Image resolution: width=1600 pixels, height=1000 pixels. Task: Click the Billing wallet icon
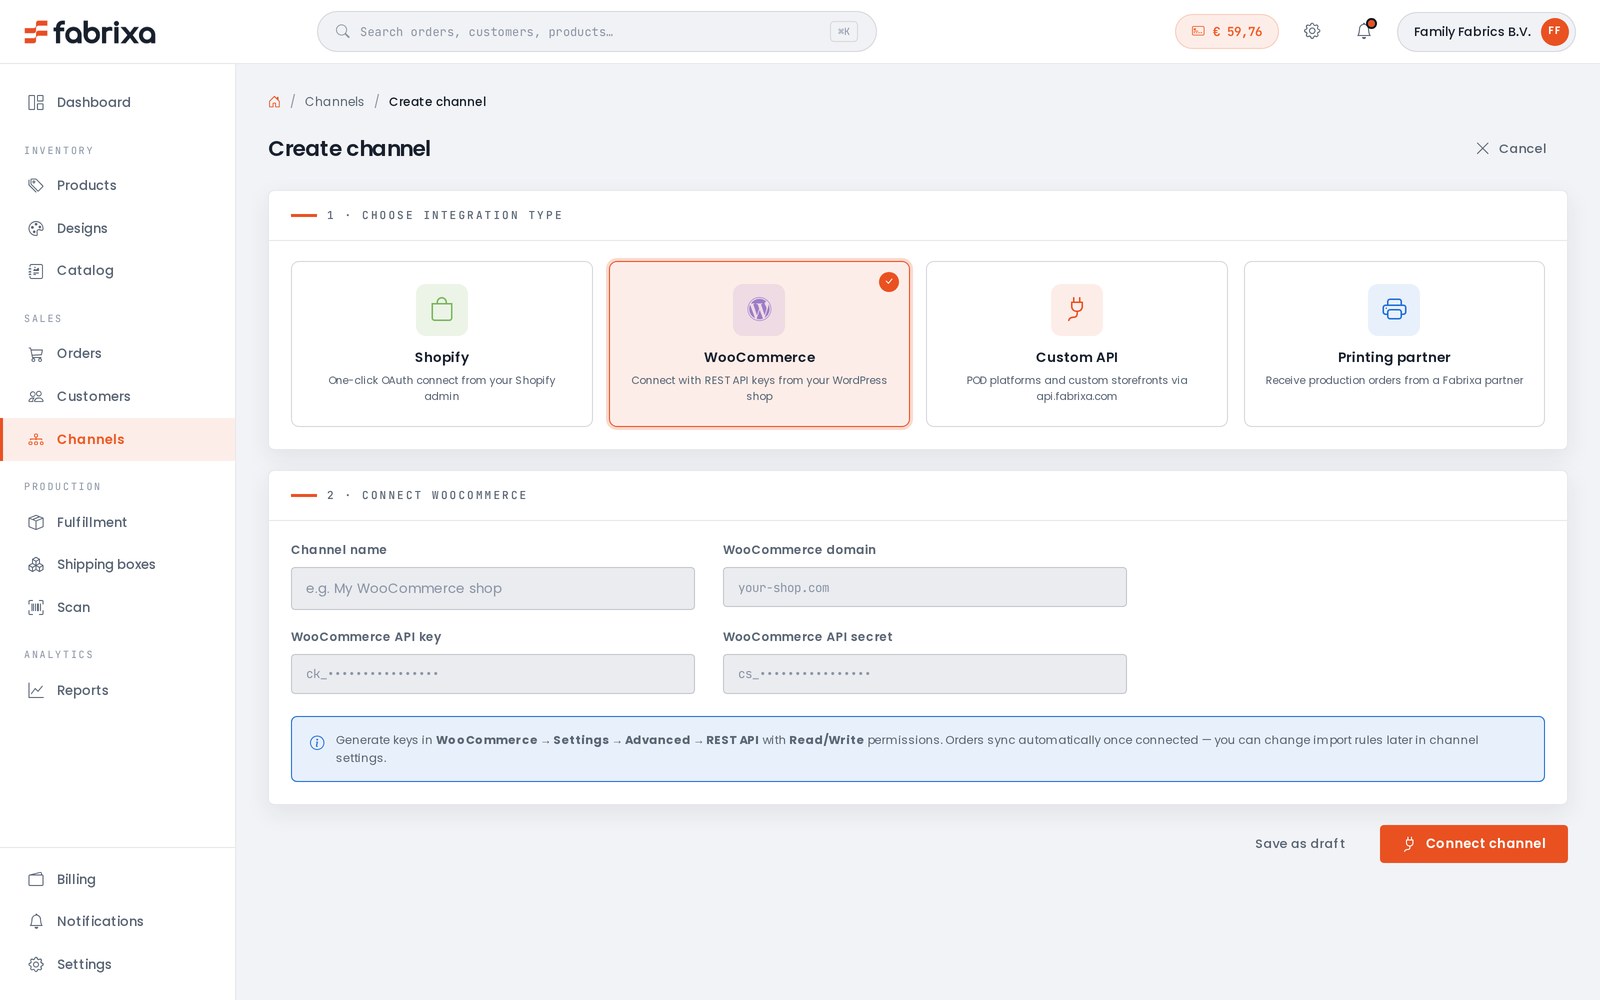pos(36,879)
